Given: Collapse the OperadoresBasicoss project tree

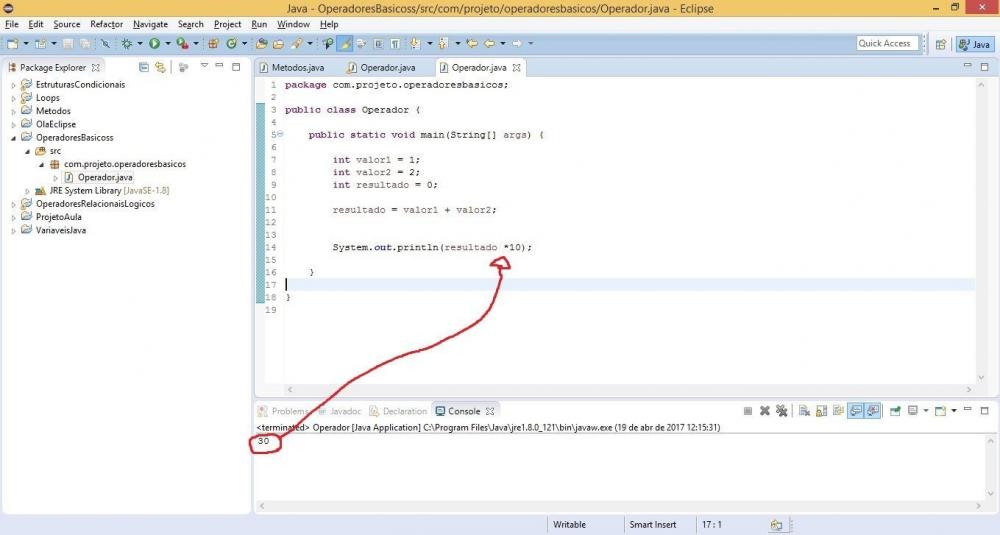Looking at the screenshot, I should [14, 138].
